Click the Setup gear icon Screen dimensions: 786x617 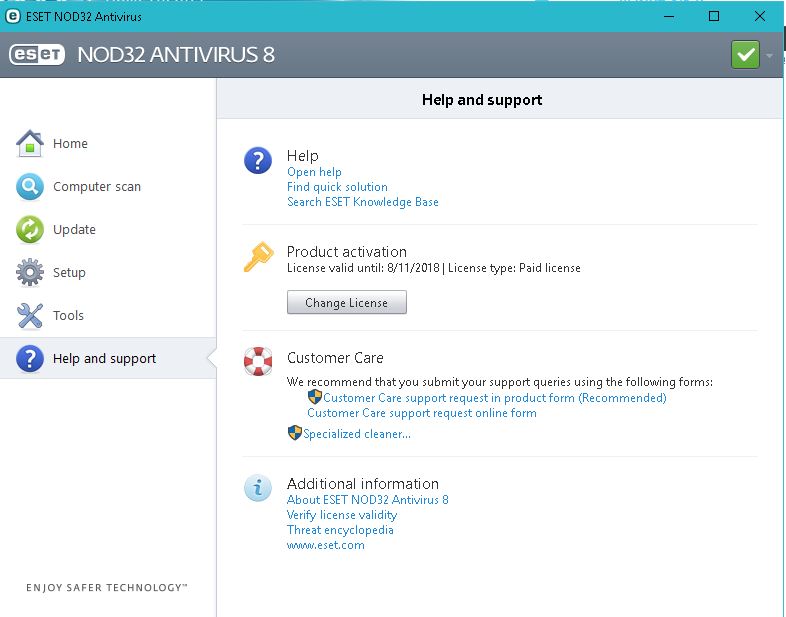30,273
